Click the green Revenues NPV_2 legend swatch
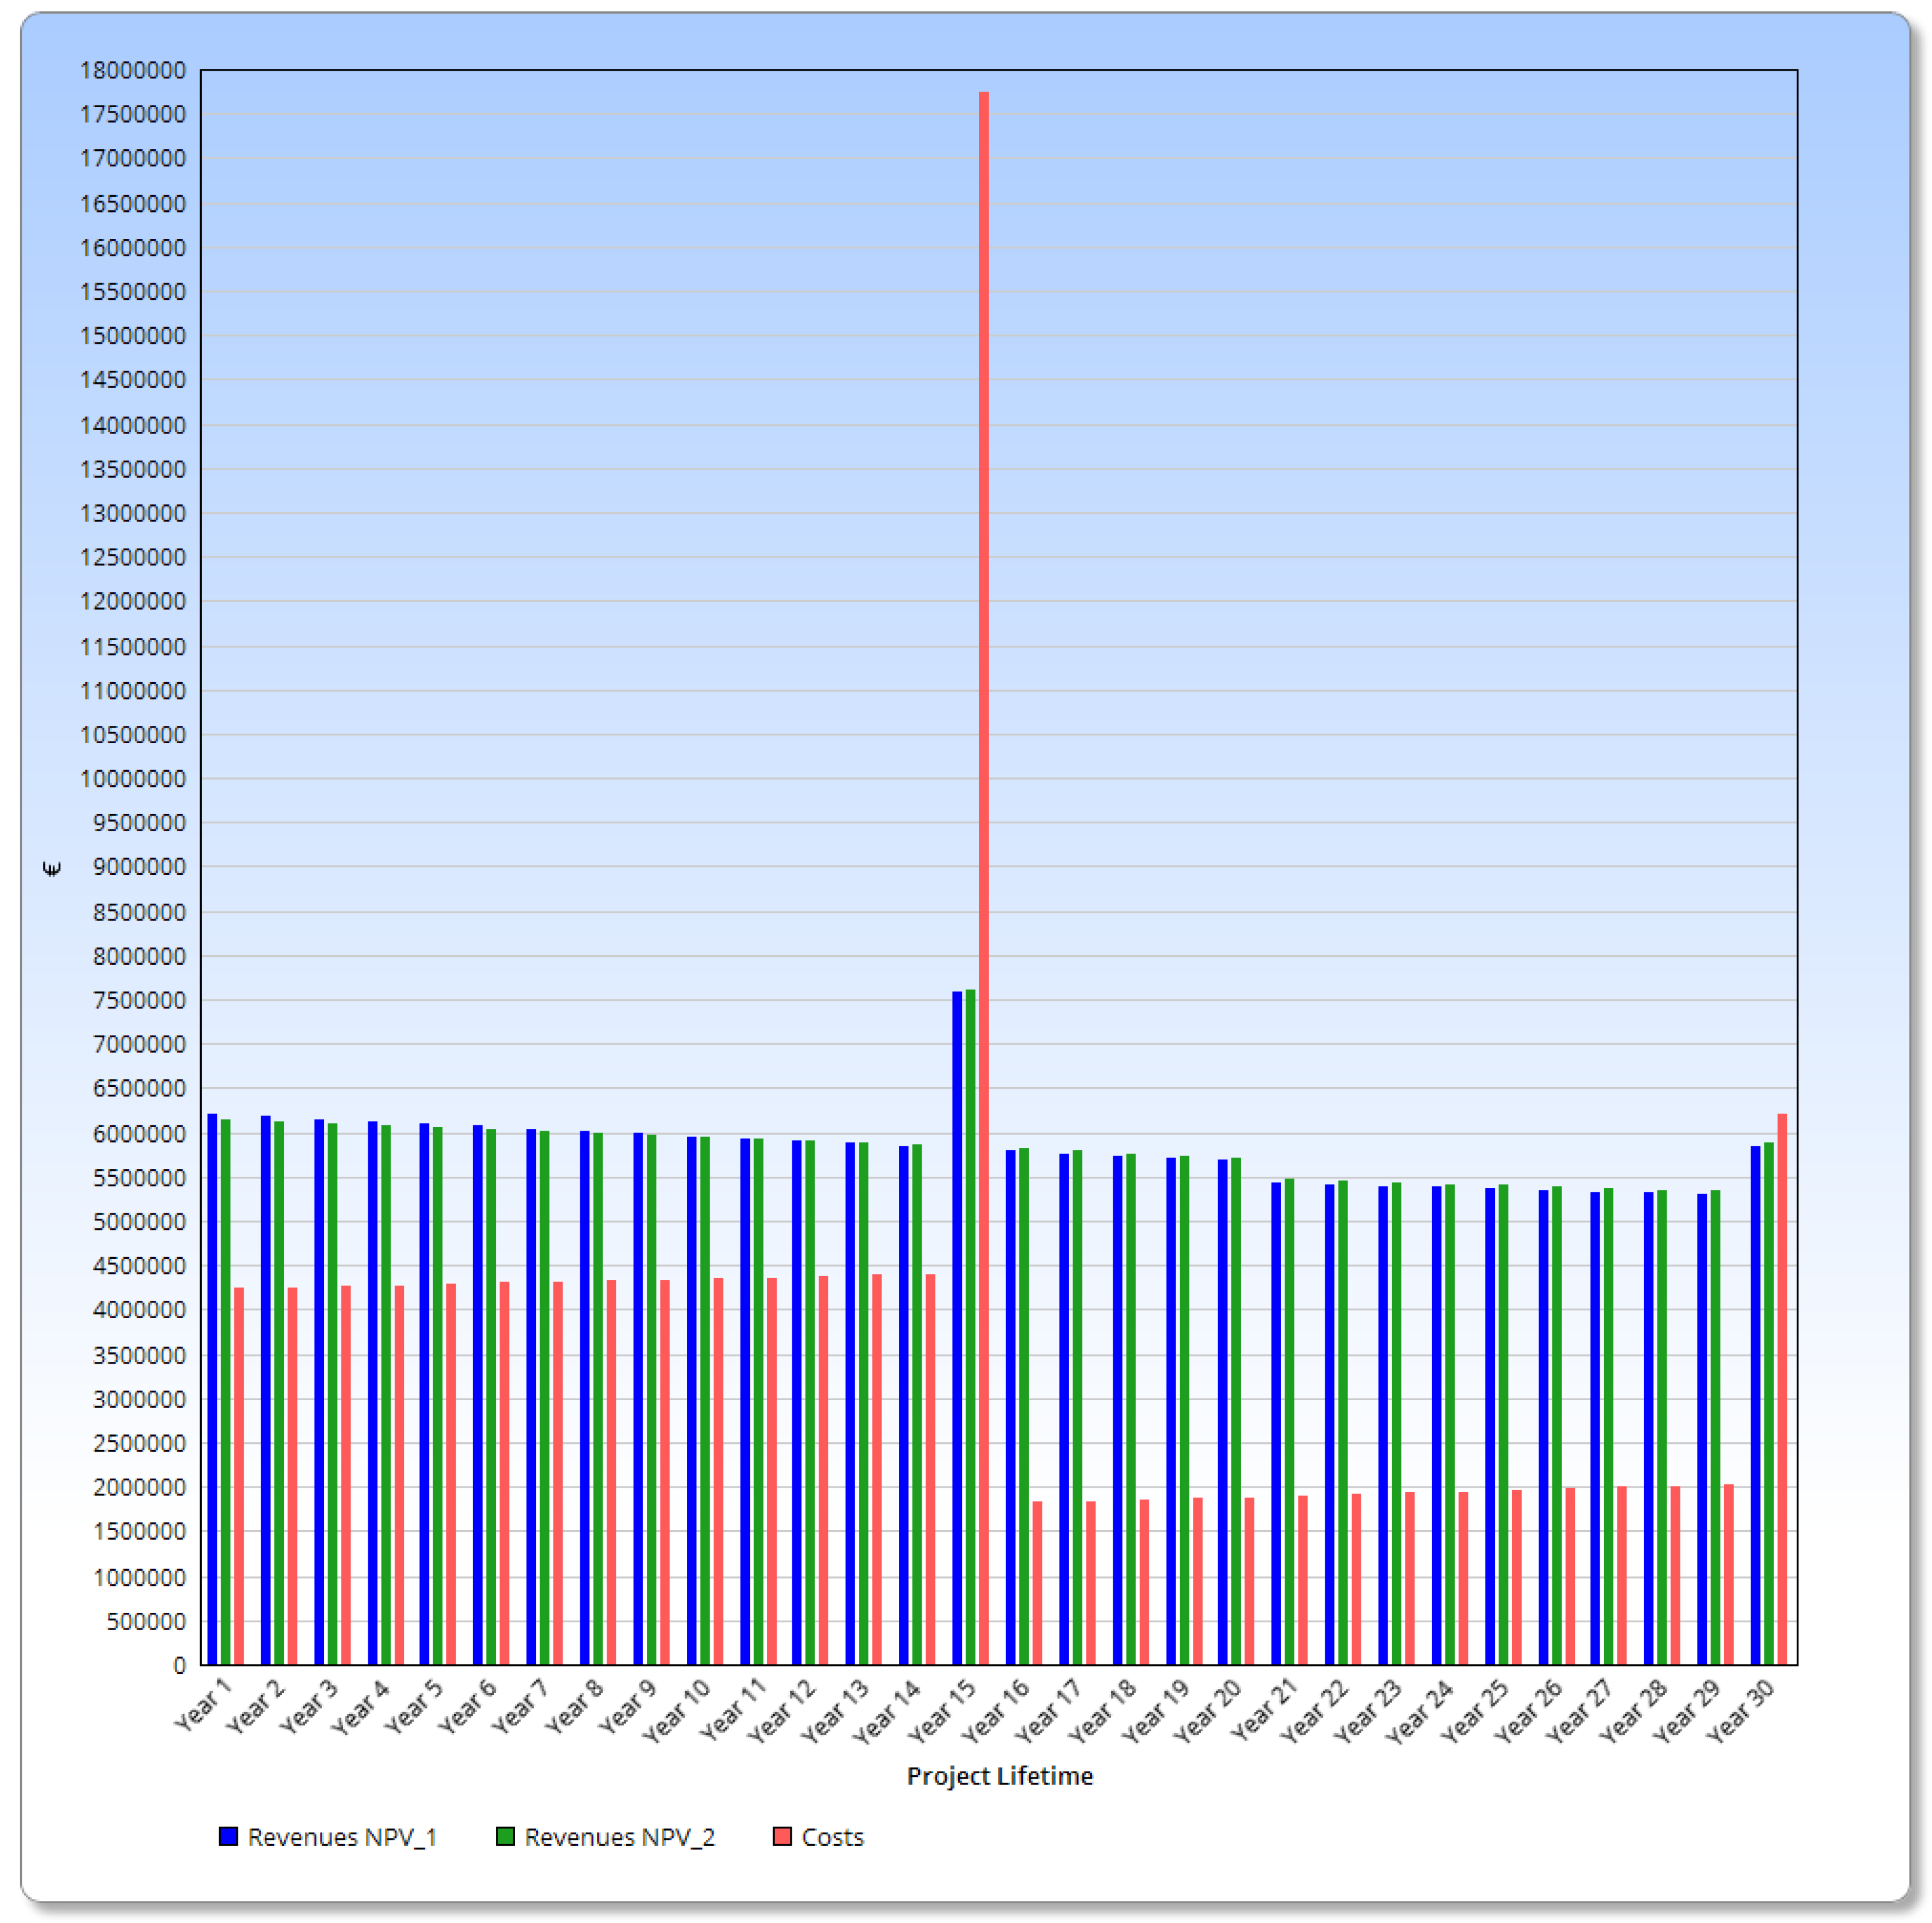The height and width of the screenshot is (1923, 1932). (505, 1836)
